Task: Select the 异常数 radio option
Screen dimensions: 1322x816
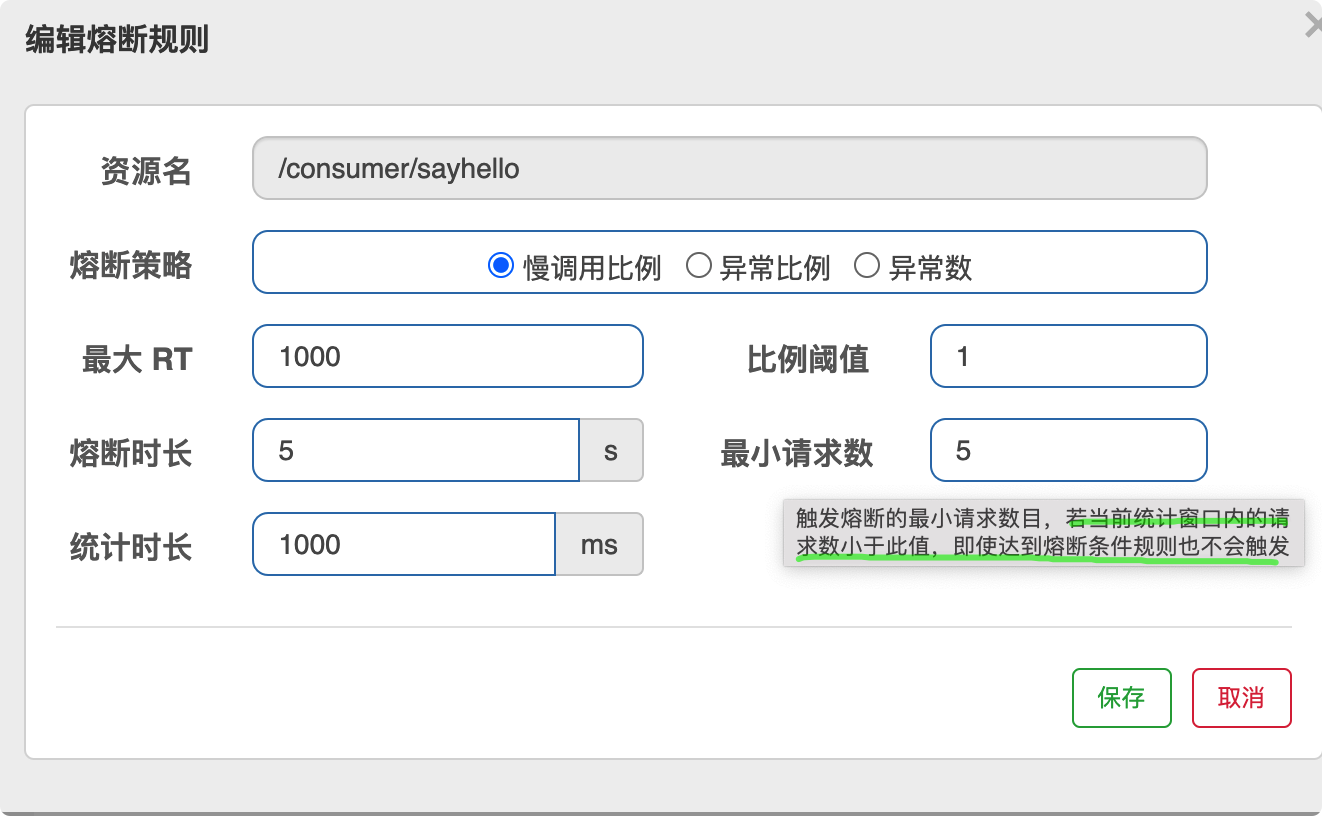Action: click(867, 266)
